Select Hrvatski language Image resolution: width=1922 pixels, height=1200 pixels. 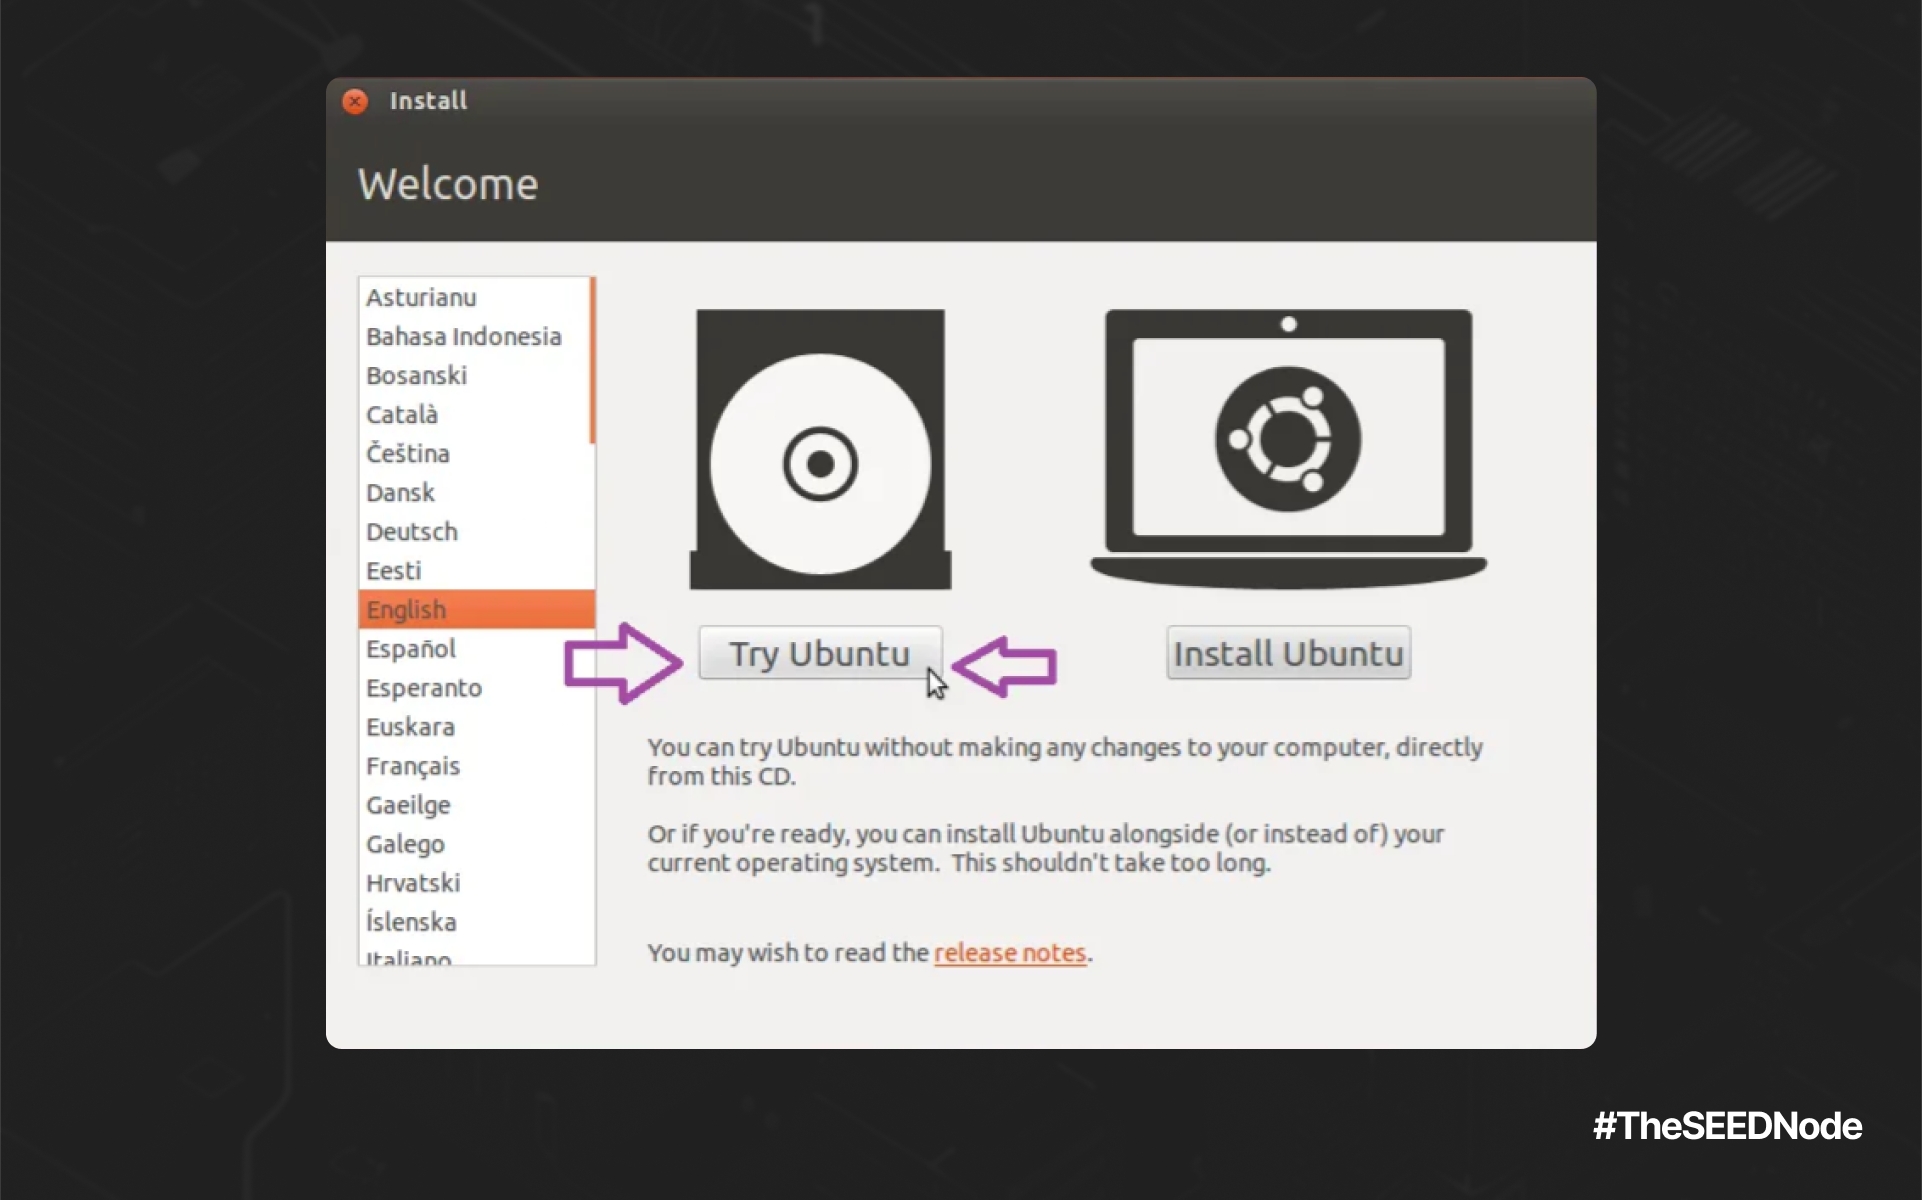coord(413,883)
